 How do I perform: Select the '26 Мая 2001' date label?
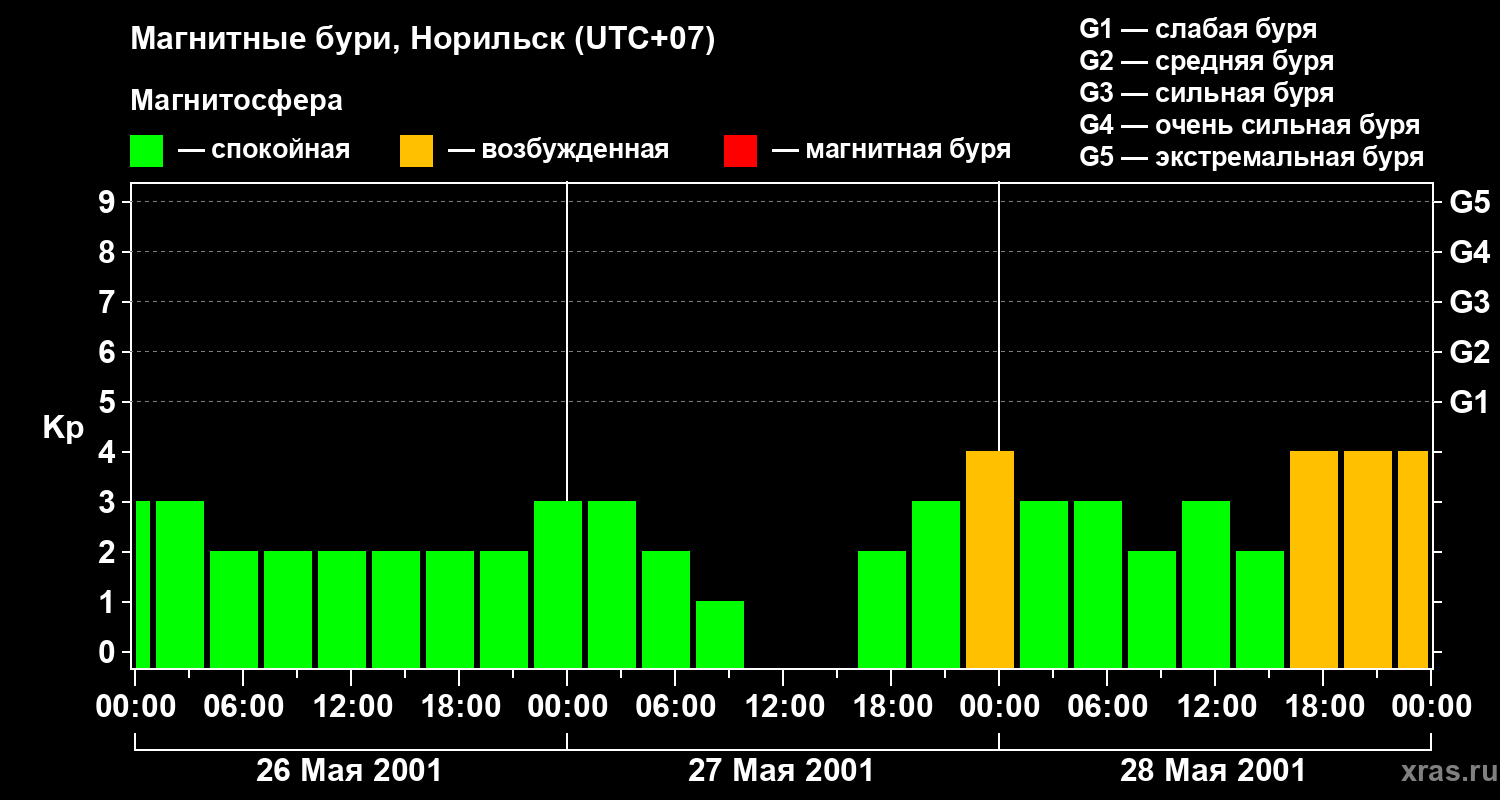(349, 771)
